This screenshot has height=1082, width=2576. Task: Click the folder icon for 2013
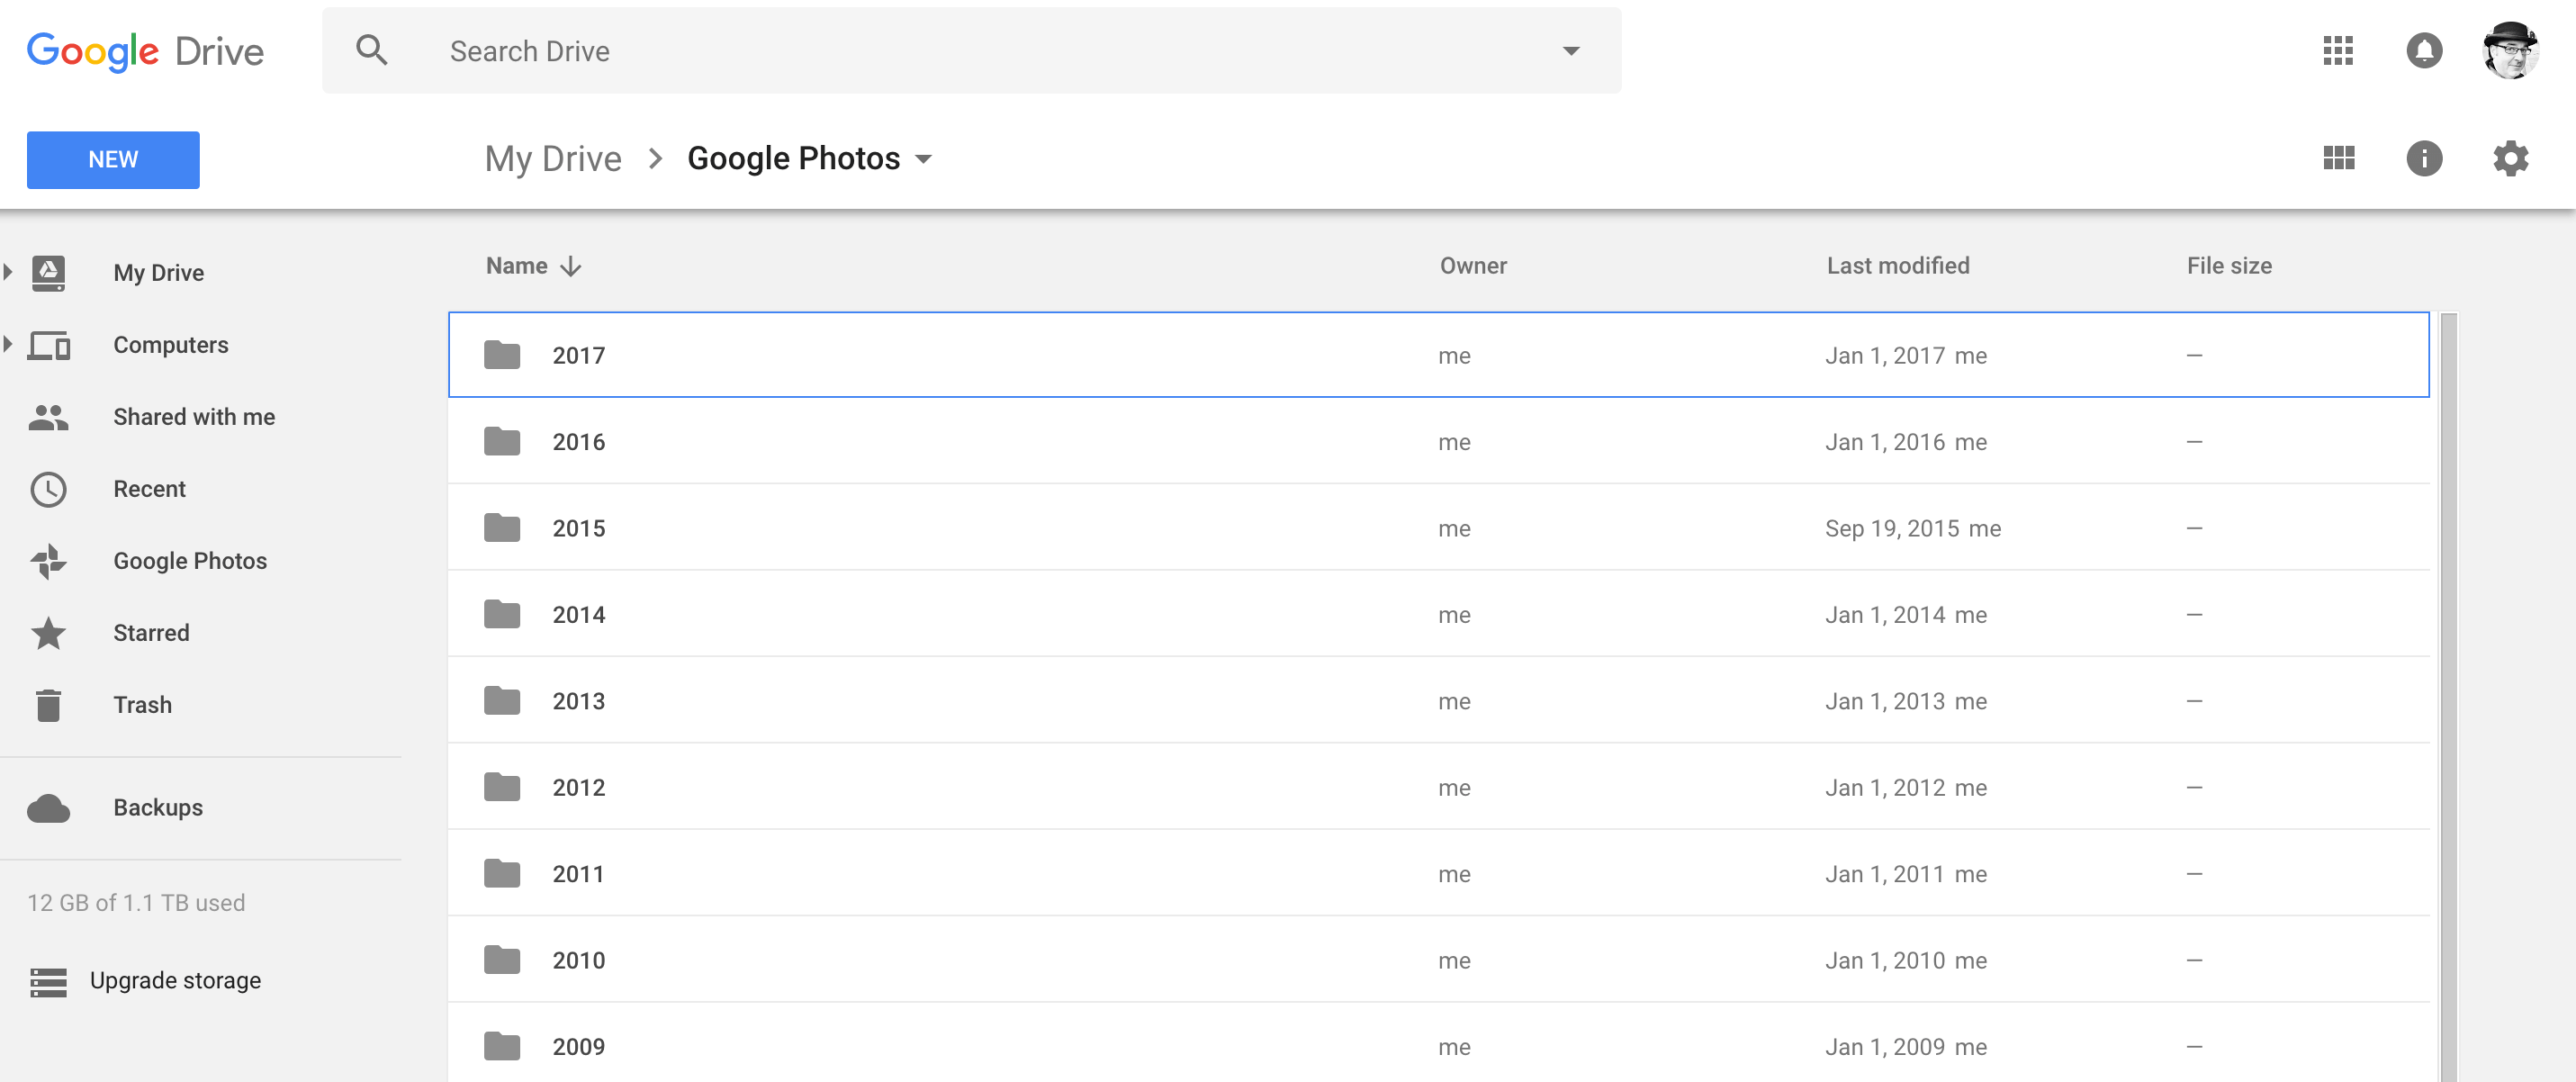[502, 701]
